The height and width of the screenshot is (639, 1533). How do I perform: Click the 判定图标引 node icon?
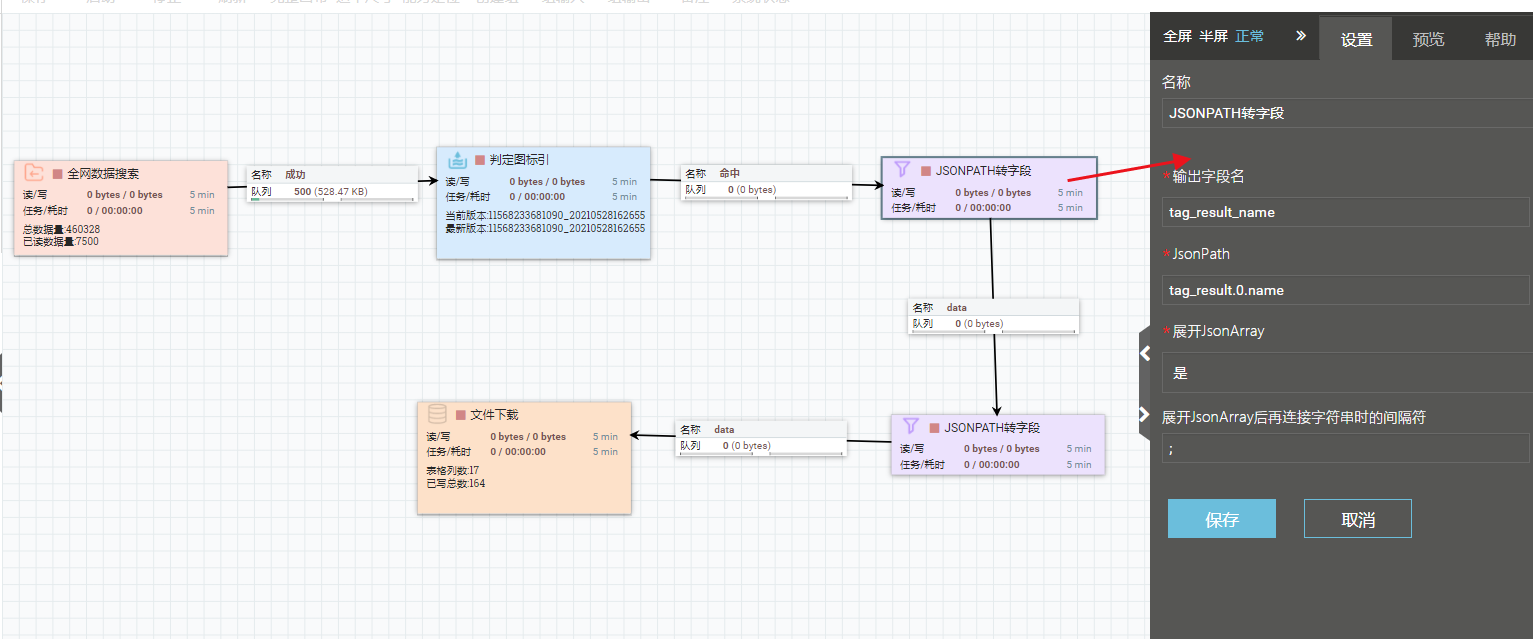pyautogui.click(x=457, y=159)
